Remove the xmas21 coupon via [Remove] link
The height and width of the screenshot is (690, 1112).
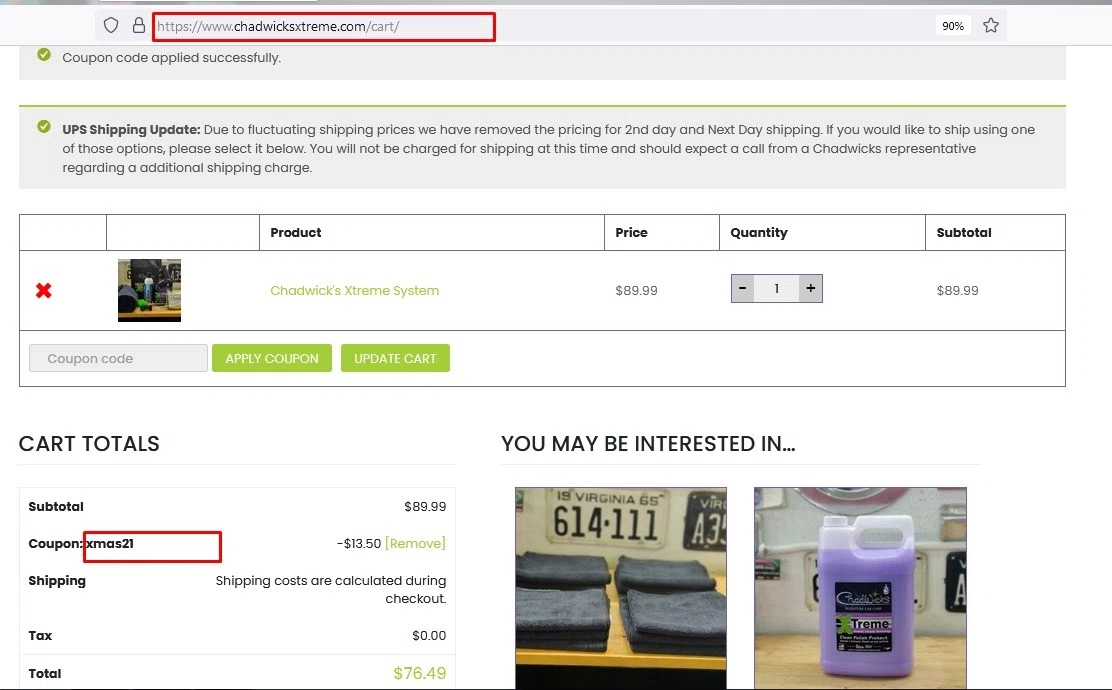click(x=415, y=543)
